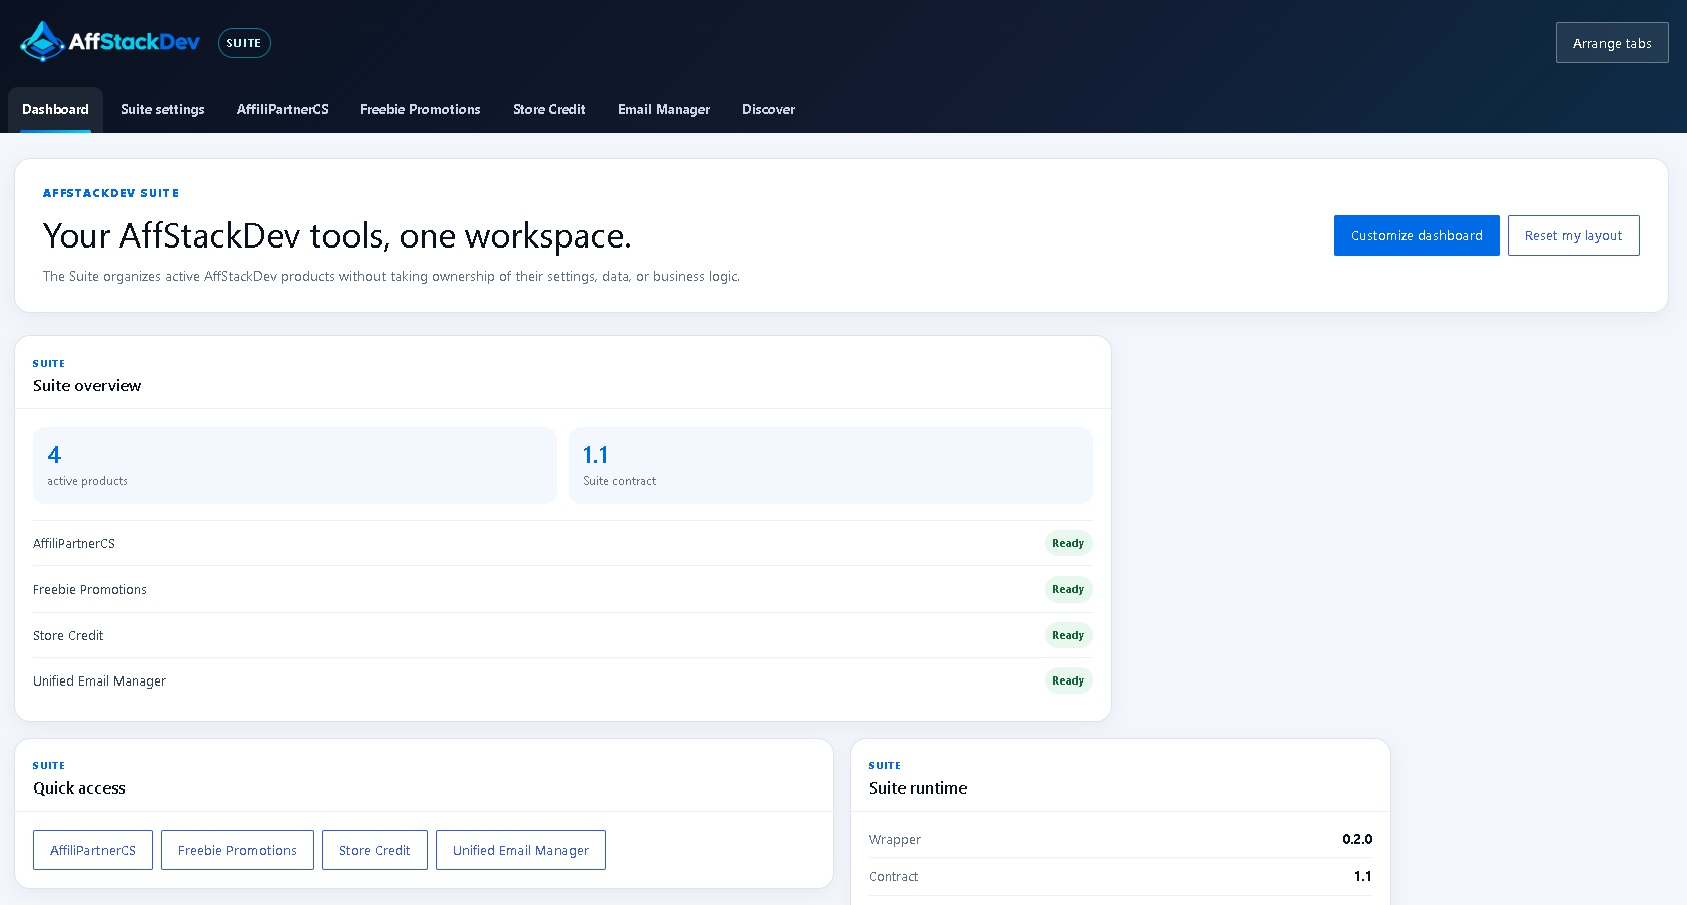Click Store Credit row in Suite overview

tap(563, 636)
